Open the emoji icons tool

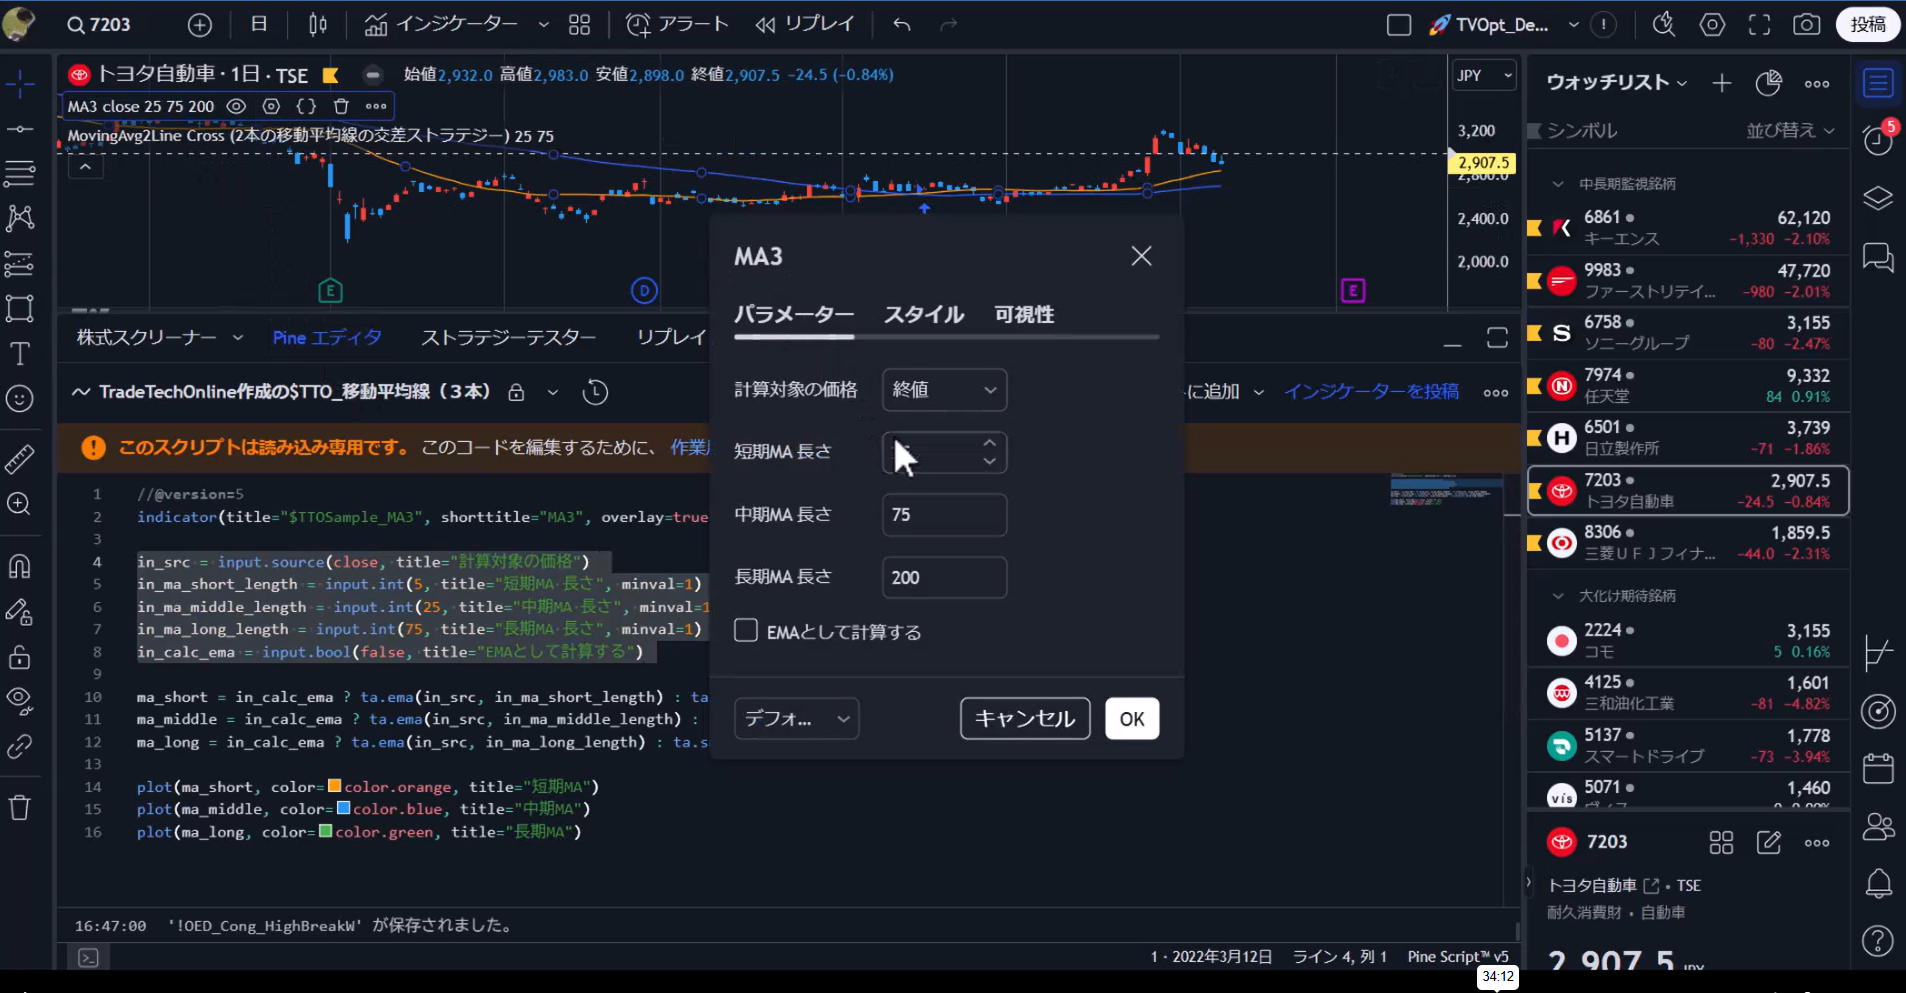[x=20, y=399]
